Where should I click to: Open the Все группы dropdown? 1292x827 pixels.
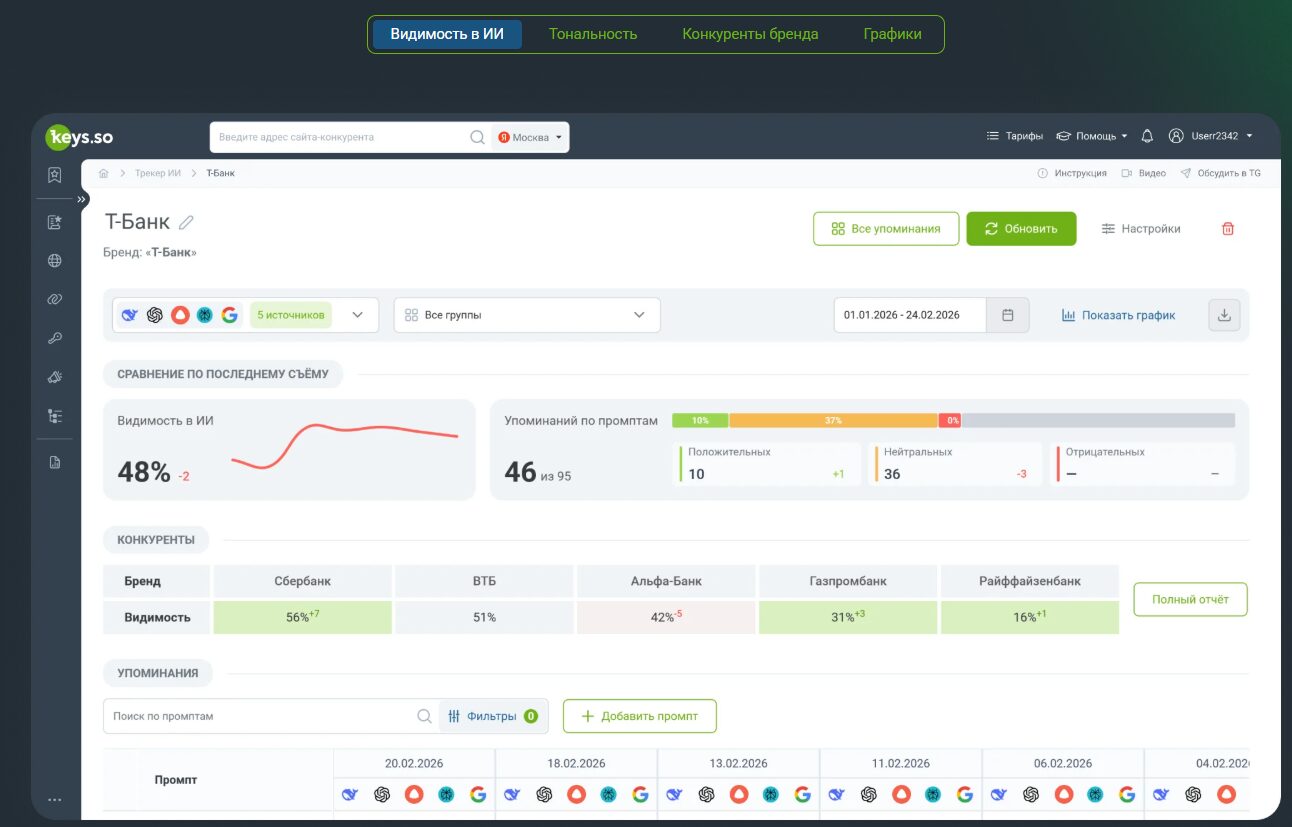click(527, 315)
